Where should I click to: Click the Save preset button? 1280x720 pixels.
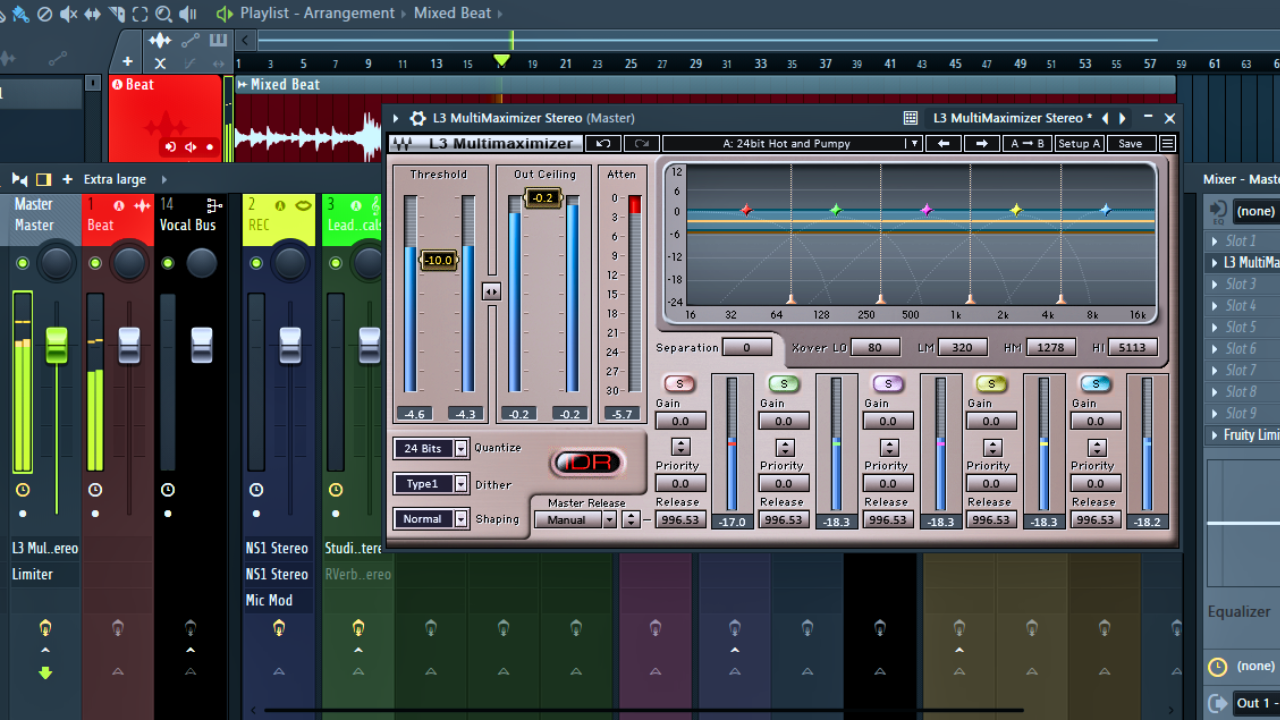(1130, 144)
